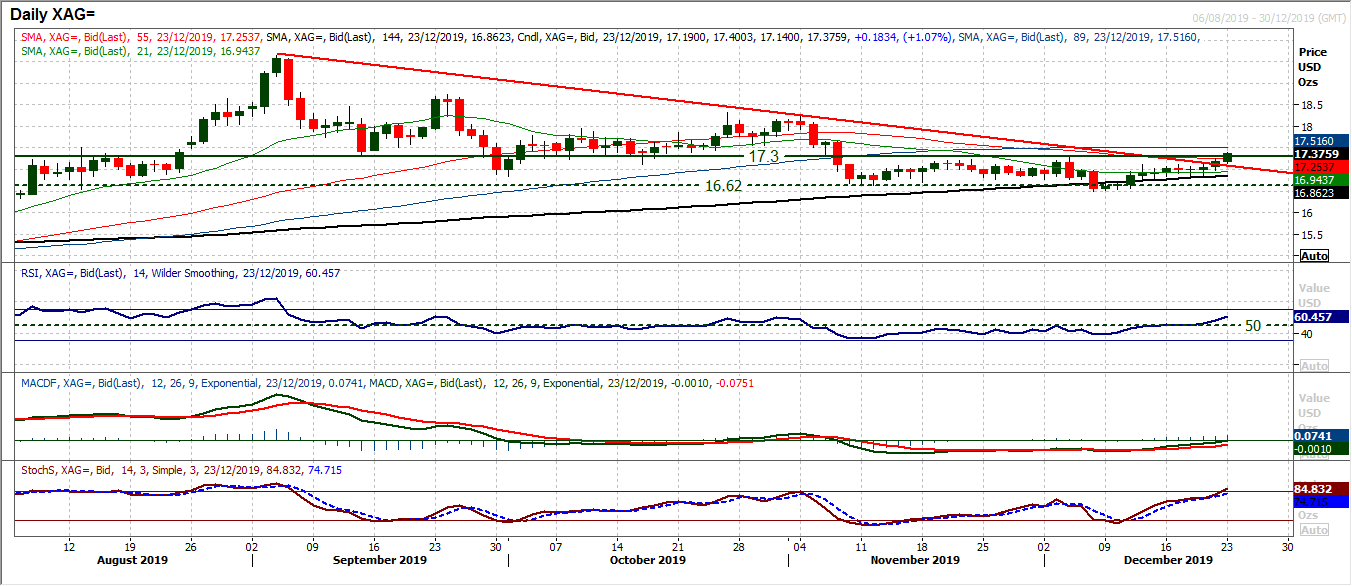
Task: Click the 40 label on RSI axis
Action: point(1305,335)
